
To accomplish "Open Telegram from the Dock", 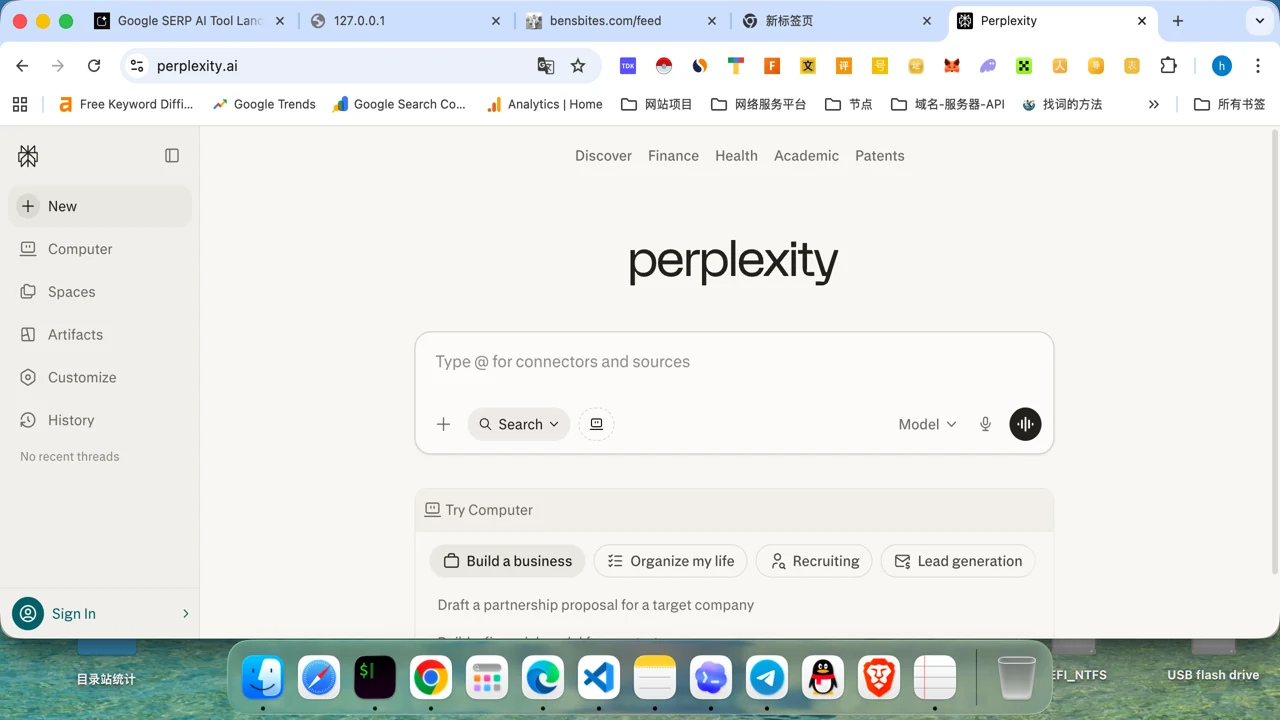I will 768,678.
